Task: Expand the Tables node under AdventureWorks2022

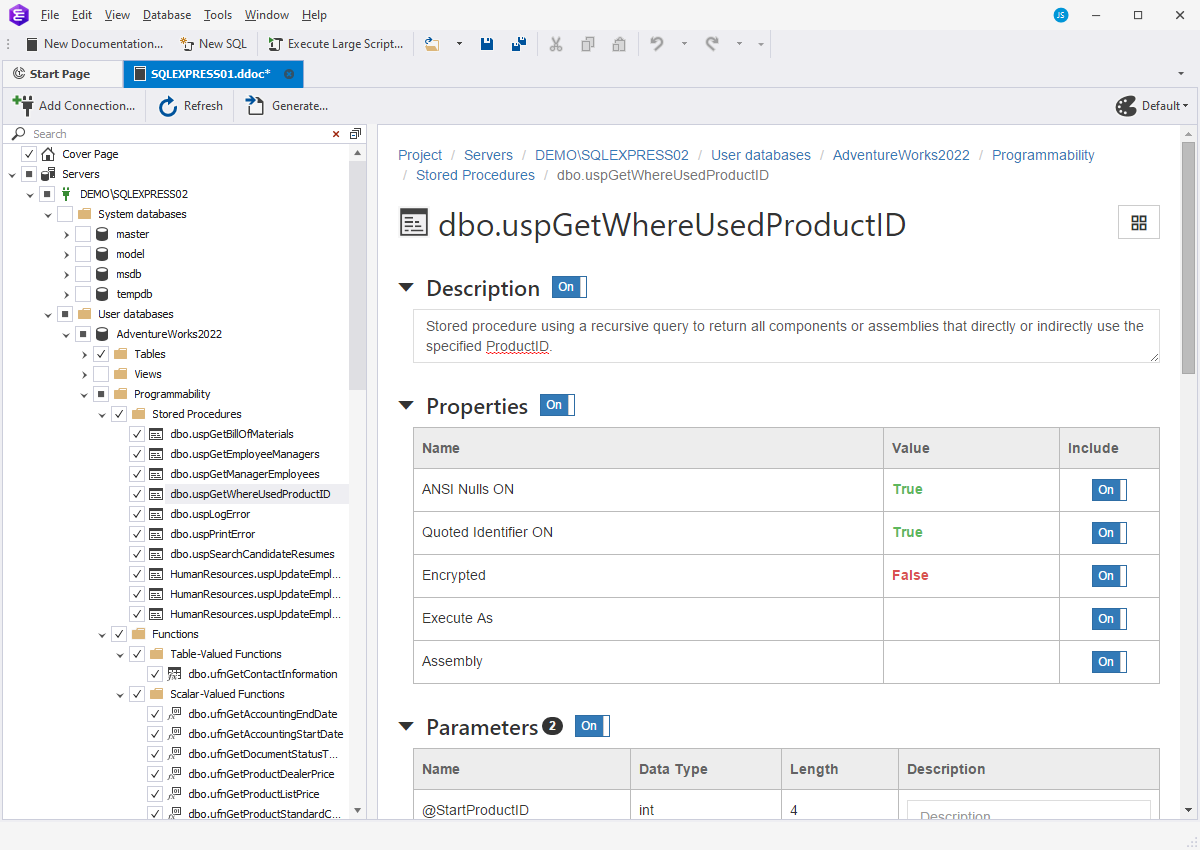Action: pyautogui.click(x=84, y=353)
